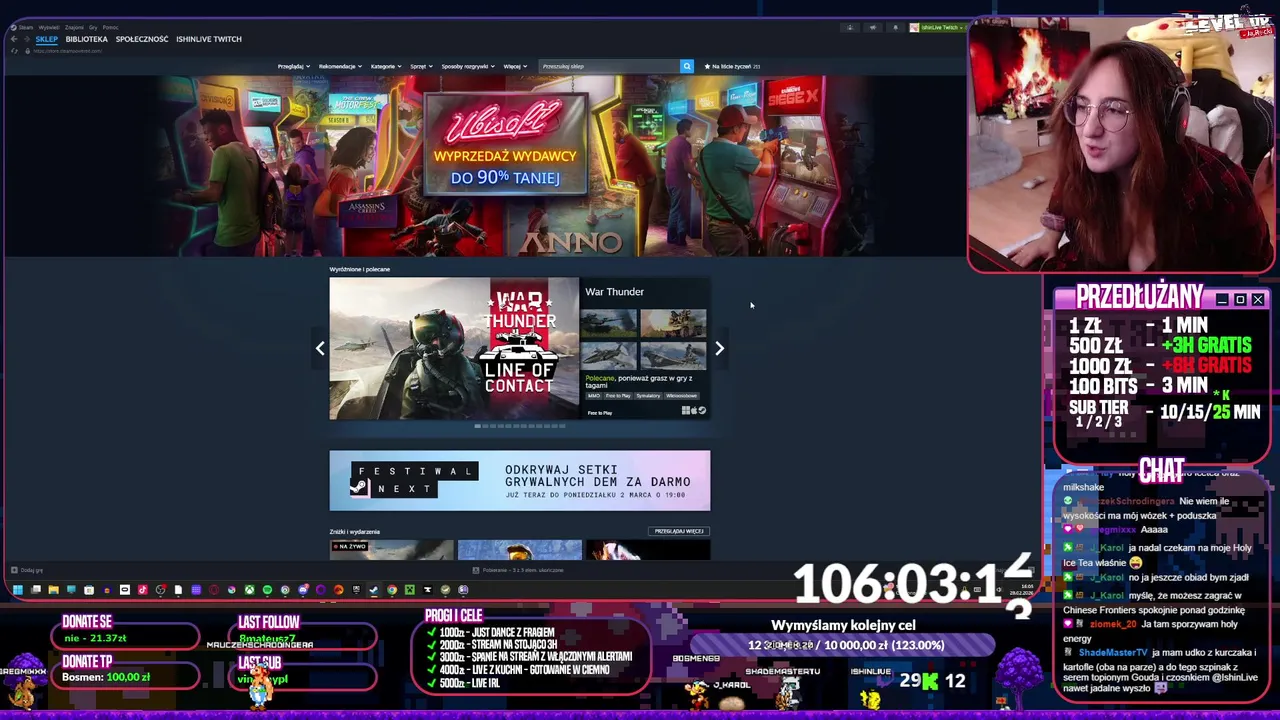This screenshot has height=720, width=1280.
Task: Show next featured game with right arrow
Action: pos(719,348)
